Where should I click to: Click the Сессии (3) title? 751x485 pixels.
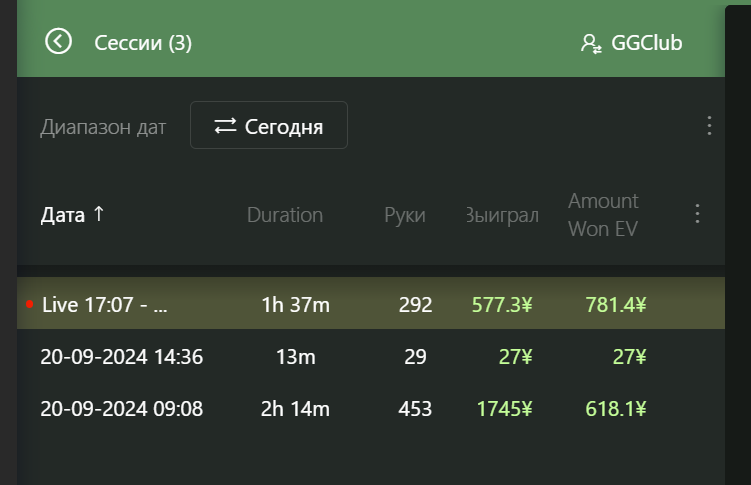[143, 43]
